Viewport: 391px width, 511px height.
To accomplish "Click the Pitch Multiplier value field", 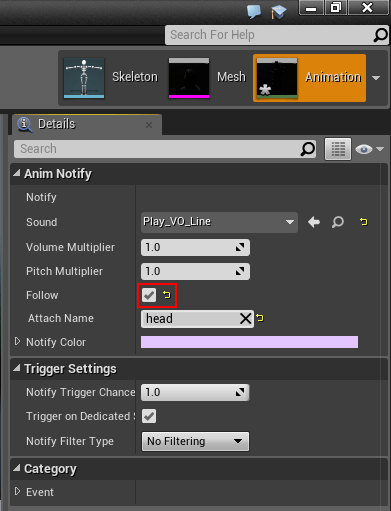I will (195, 271).
